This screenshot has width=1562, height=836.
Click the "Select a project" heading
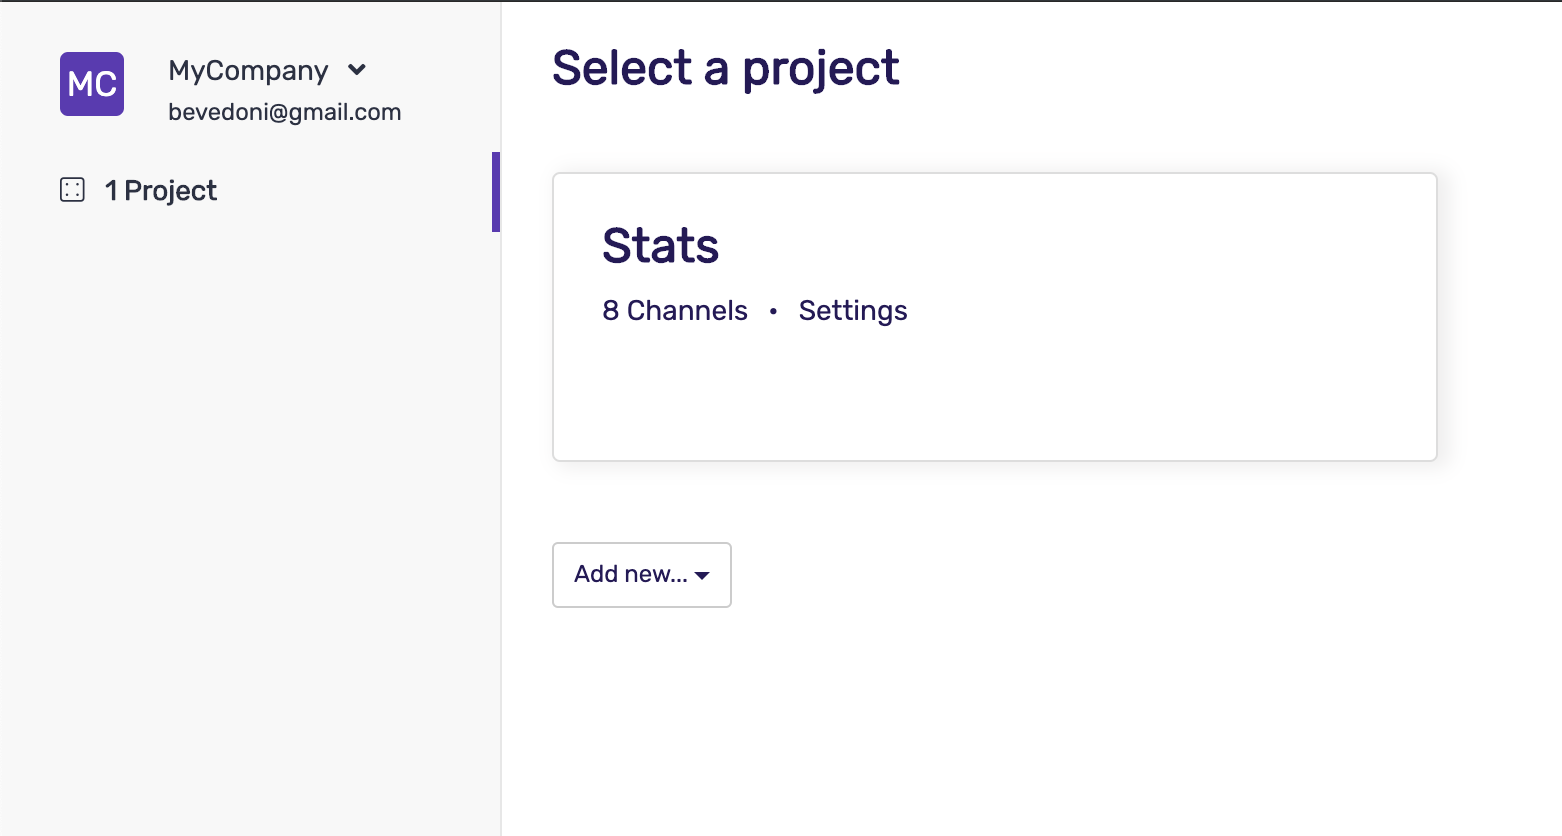(725, 68)
